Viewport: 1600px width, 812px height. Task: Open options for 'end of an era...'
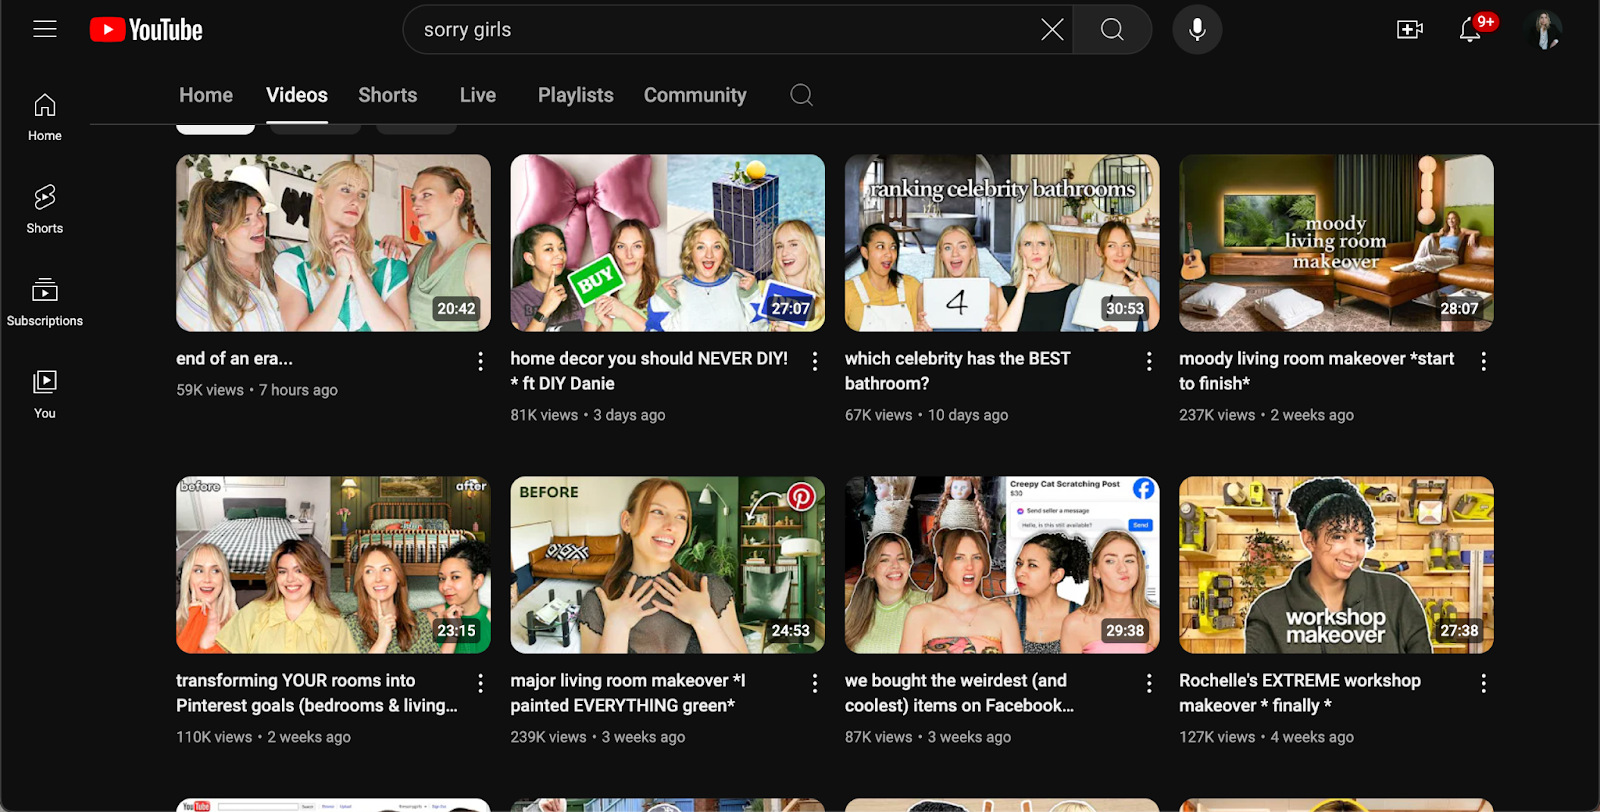pos(480,361)
